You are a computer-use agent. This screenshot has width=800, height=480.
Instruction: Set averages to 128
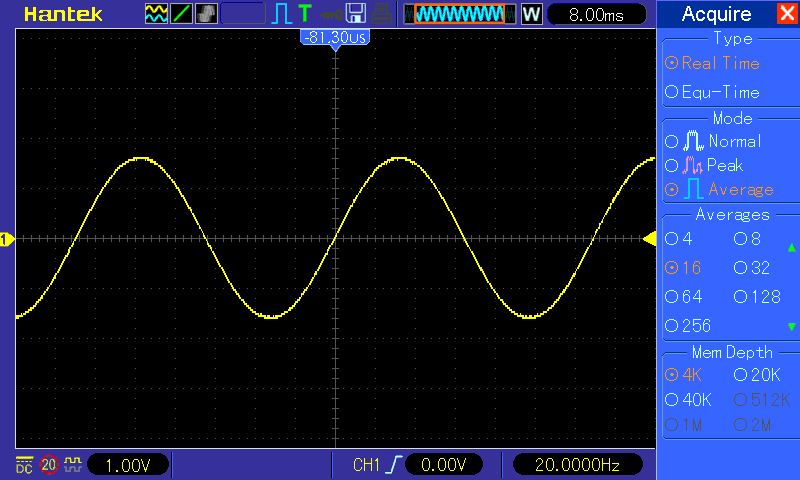pyautogui.click(x=758, y=297)
